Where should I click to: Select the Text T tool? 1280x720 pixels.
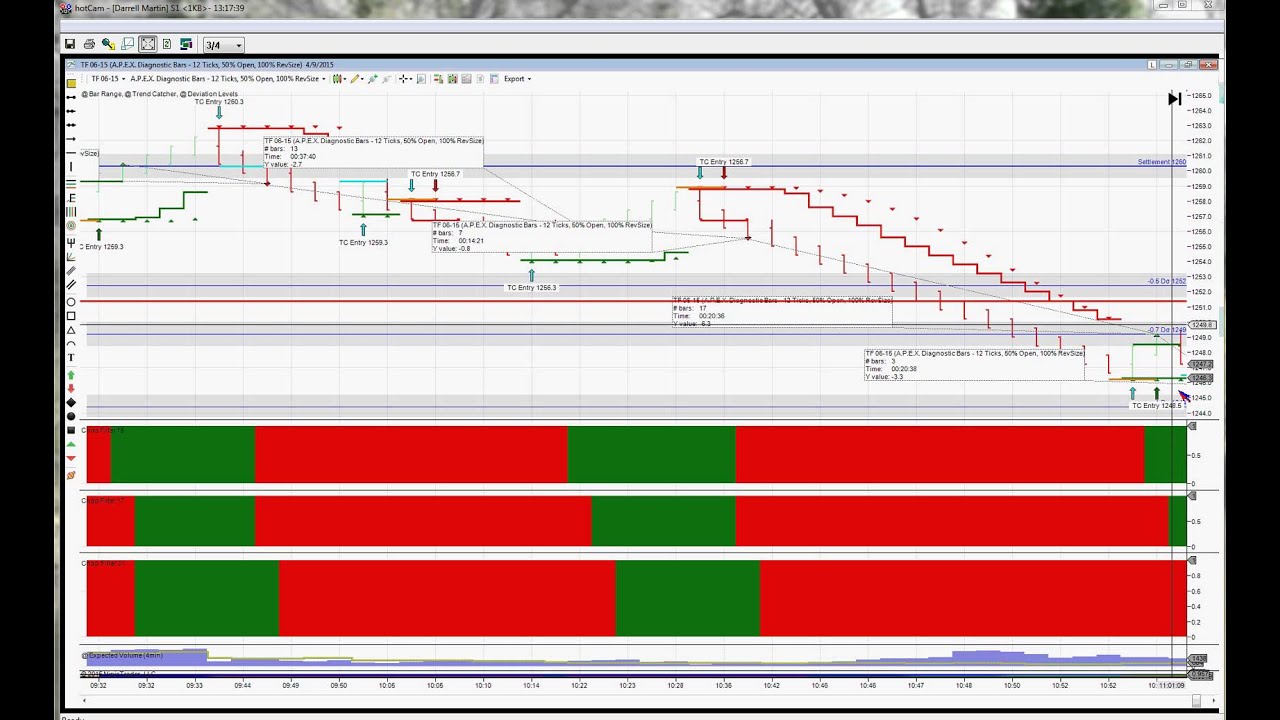pyautogui.click(x=71, y=358)
